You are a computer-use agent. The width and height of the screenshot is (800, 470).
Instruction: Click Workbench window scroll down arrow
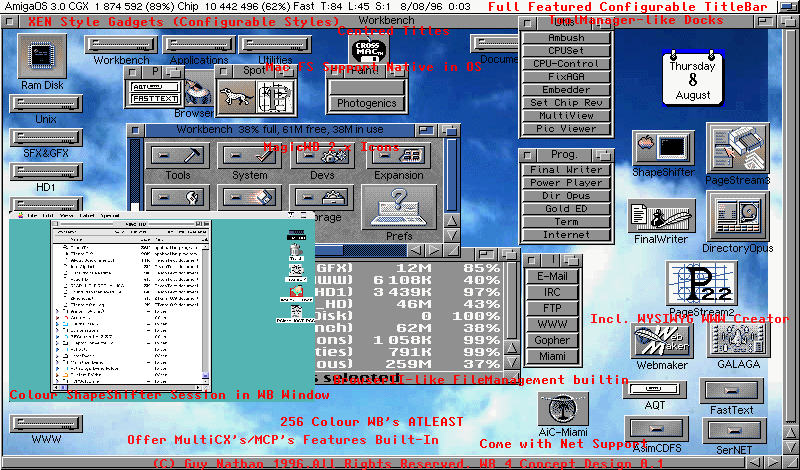(x=452, y=235)
